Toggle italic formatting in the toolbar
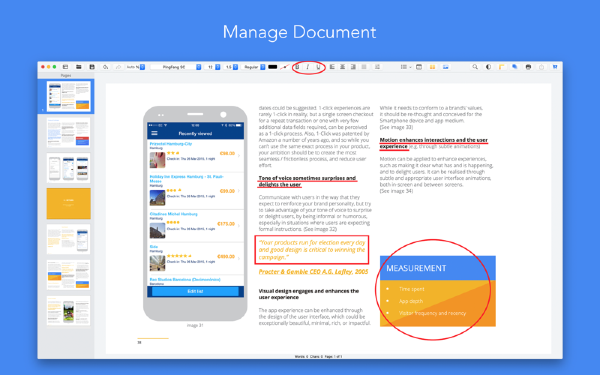Screen dimensions: 600x375 click(308, 67)
